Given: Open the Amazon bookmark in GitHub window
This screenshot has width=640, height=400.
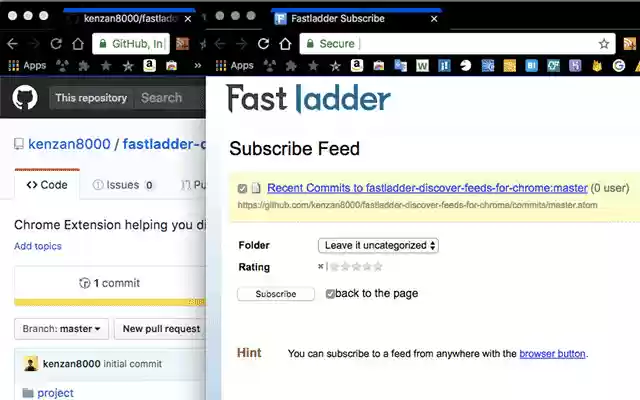Looking at the screenshot, I should click(149, 65).
